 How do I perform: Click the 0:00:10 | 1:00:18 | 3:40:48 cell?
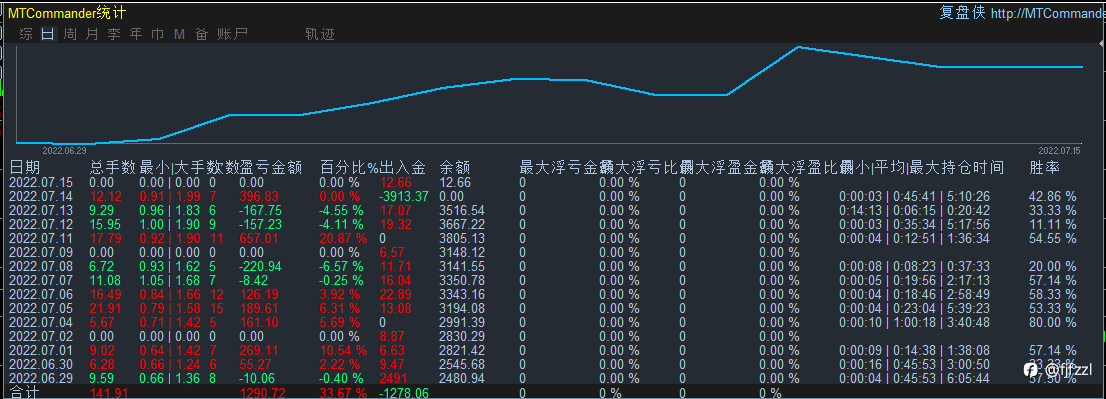coord(915,322)
